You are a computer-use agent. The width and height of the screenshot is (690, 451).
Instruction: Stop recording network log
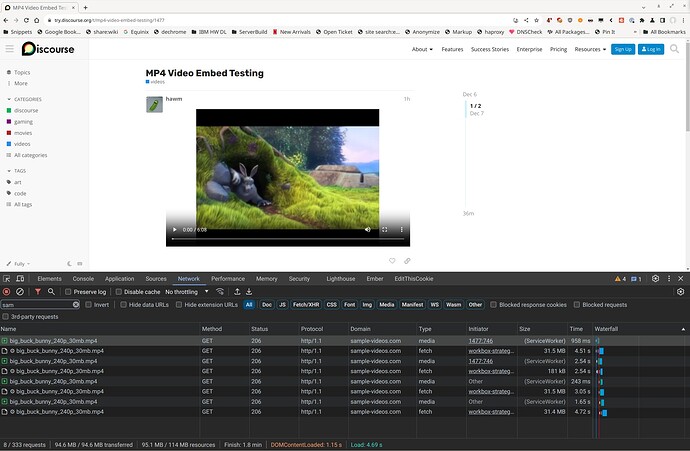tap(6, 292)
